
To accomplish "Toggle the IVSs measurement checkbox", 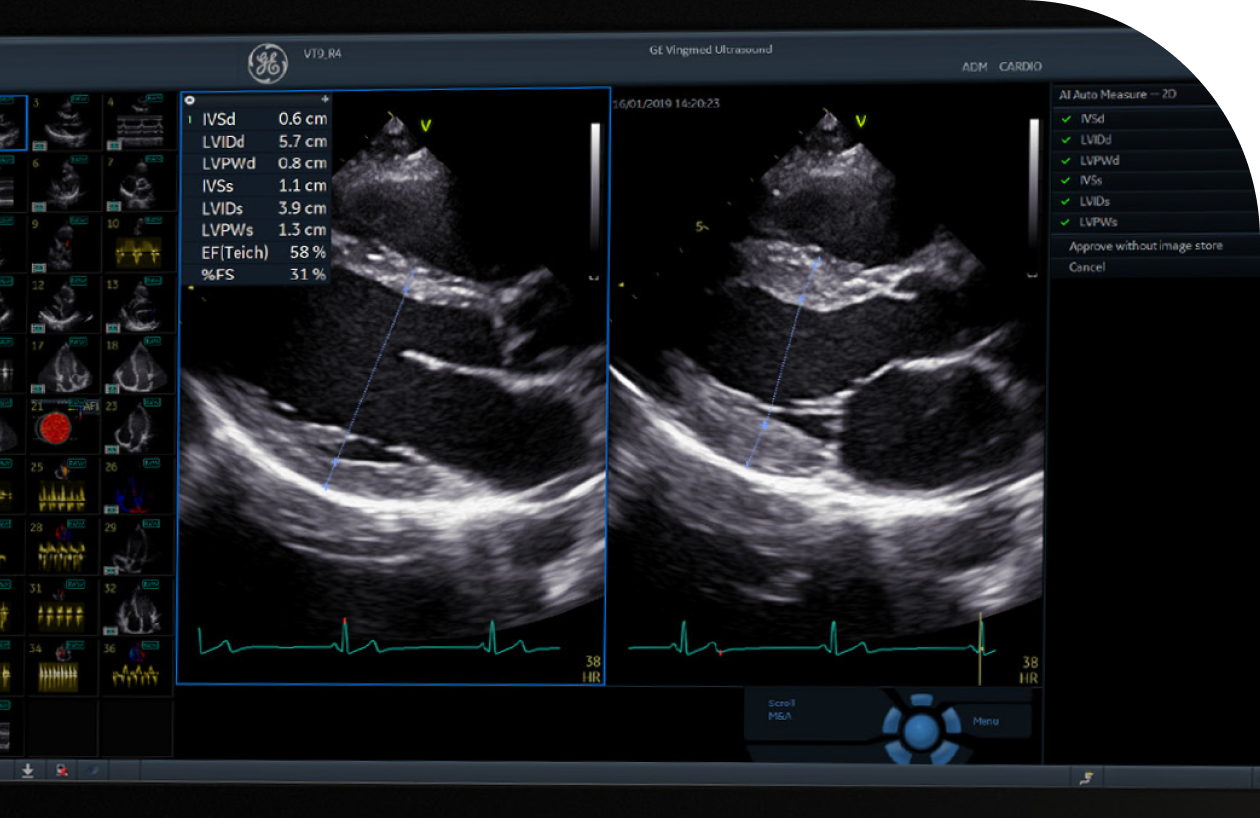I will (x=1067, y=181).
